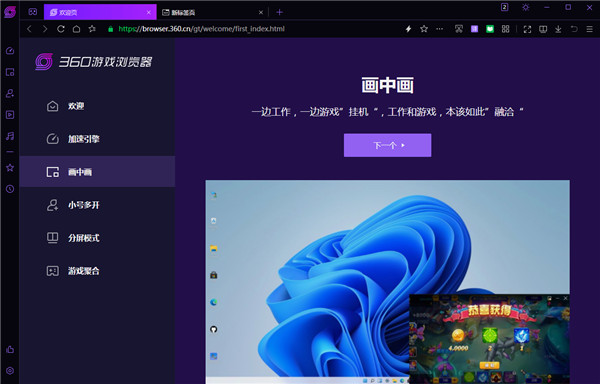Viewport: 600px width, 384px height.
Task: Open the history clock icon in sidebar
Action: tap(10, 189)
